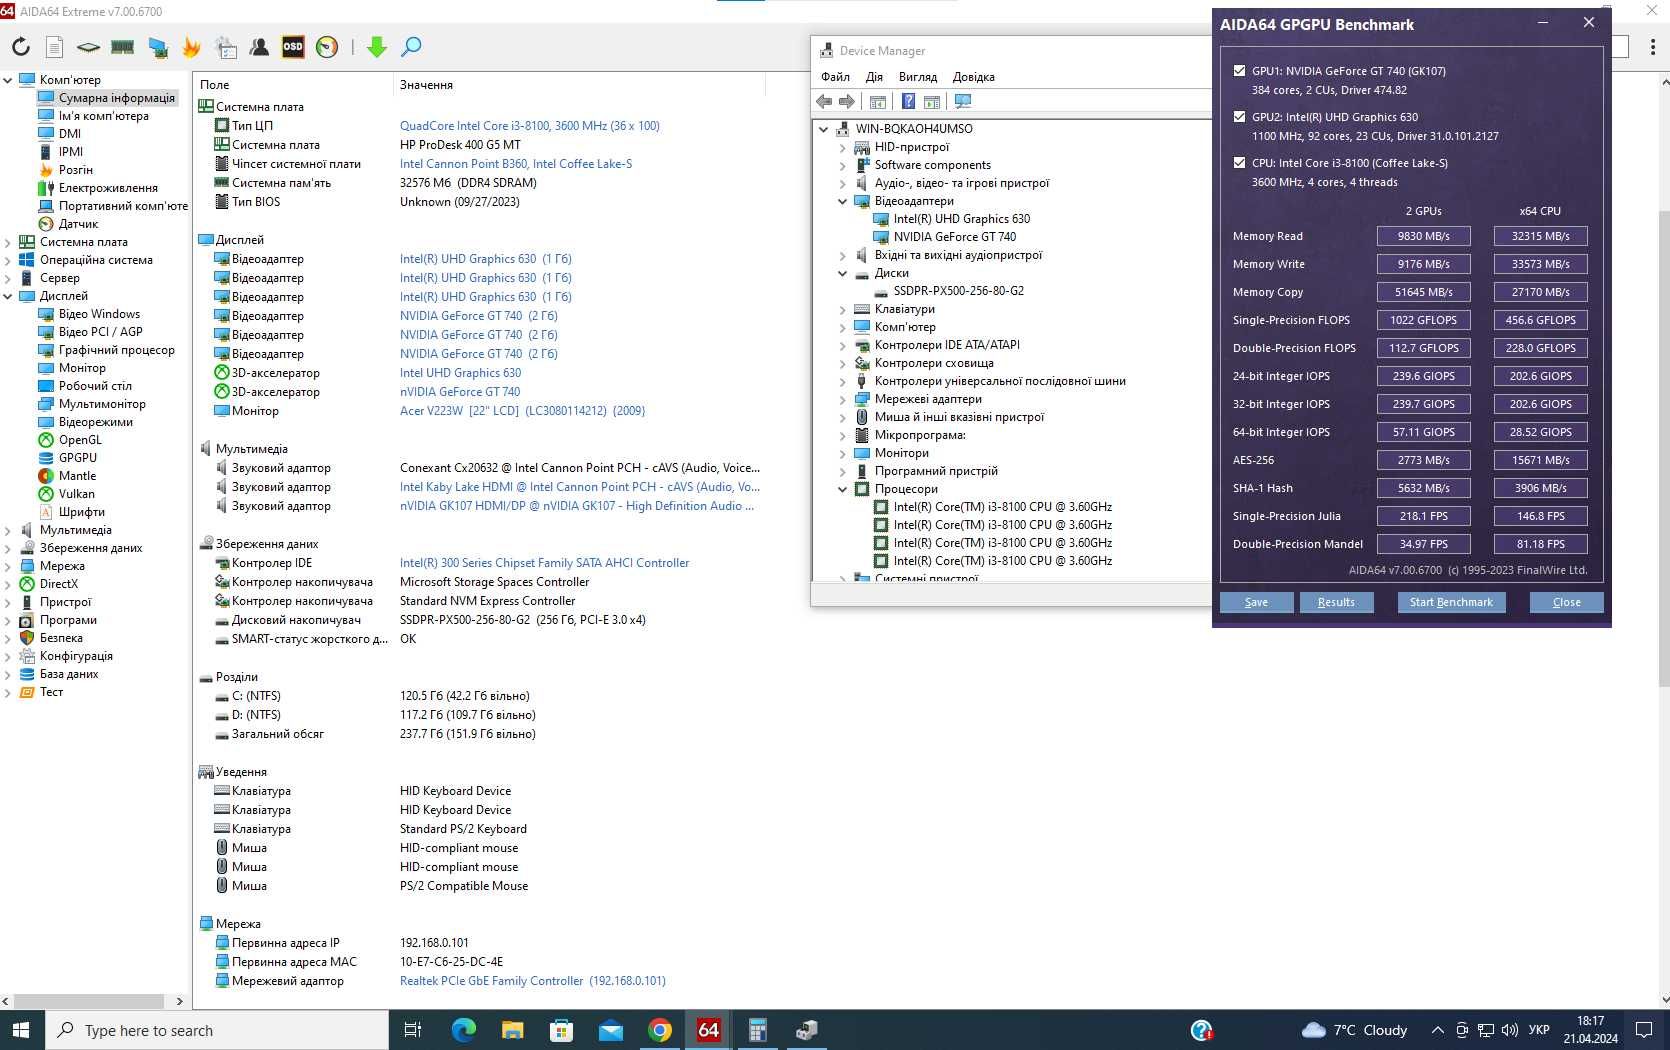The width and height of the screenshot is (1670, 1050).
Task: Collapse the Дисплей tree node in sidebar
Action: [x=8, y=296]
